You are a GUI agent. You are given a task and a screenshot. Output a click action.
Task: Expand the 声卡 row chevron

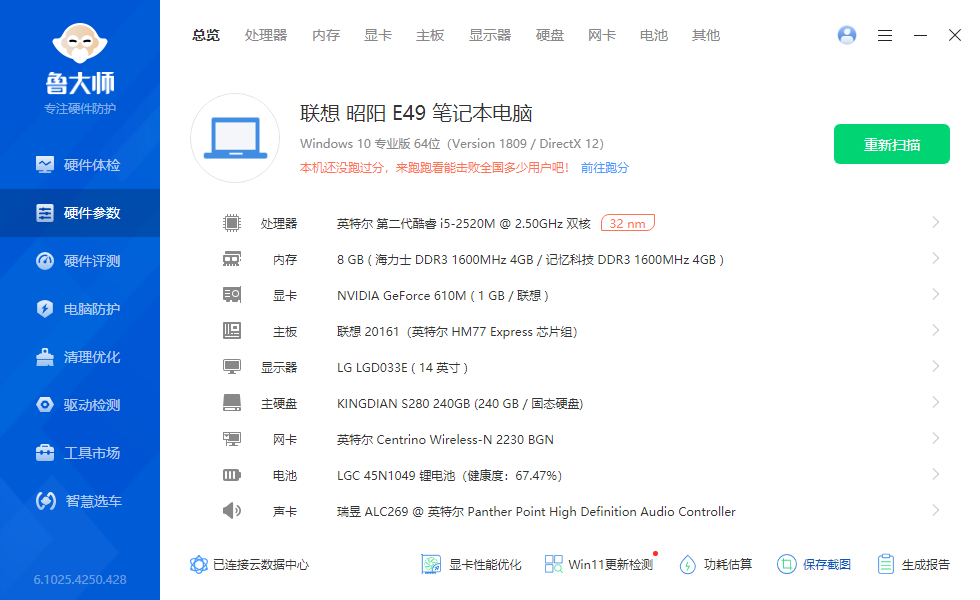pos(936,510)
